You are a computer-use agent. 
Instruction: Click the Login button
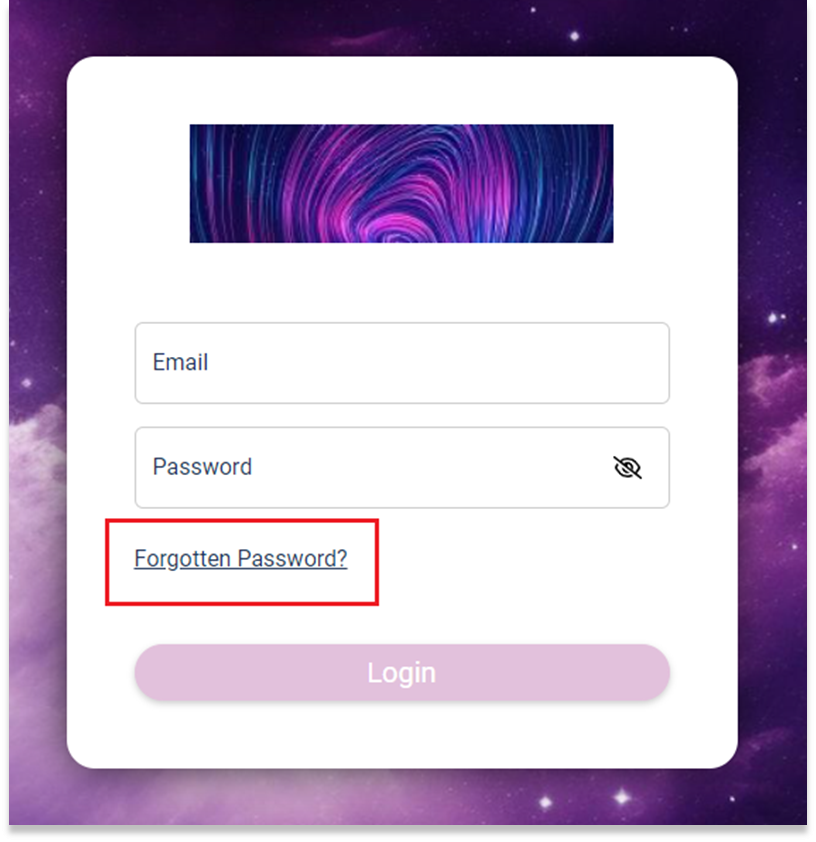(402, 672)
